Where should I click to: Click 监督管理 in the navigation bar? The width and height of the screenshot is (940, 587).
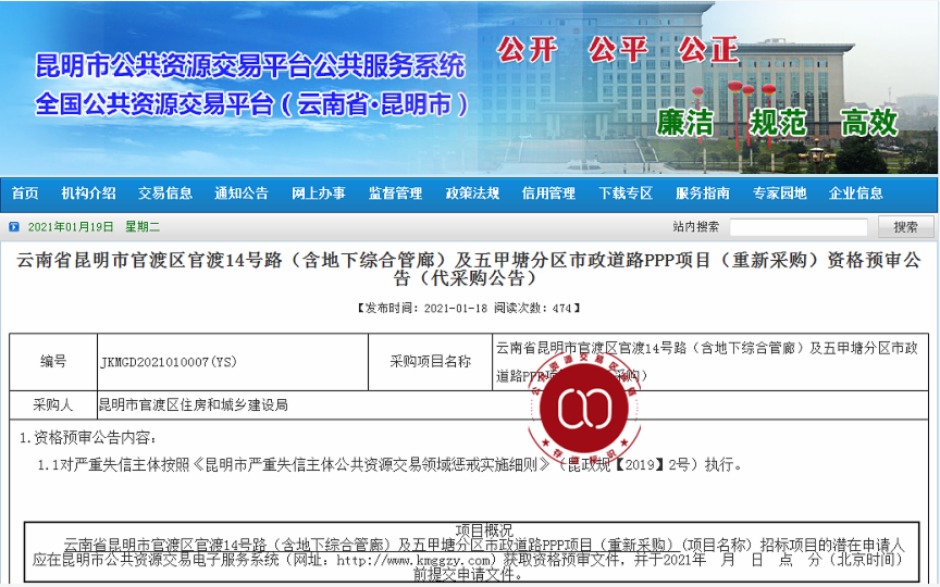[x=395, y=193]
